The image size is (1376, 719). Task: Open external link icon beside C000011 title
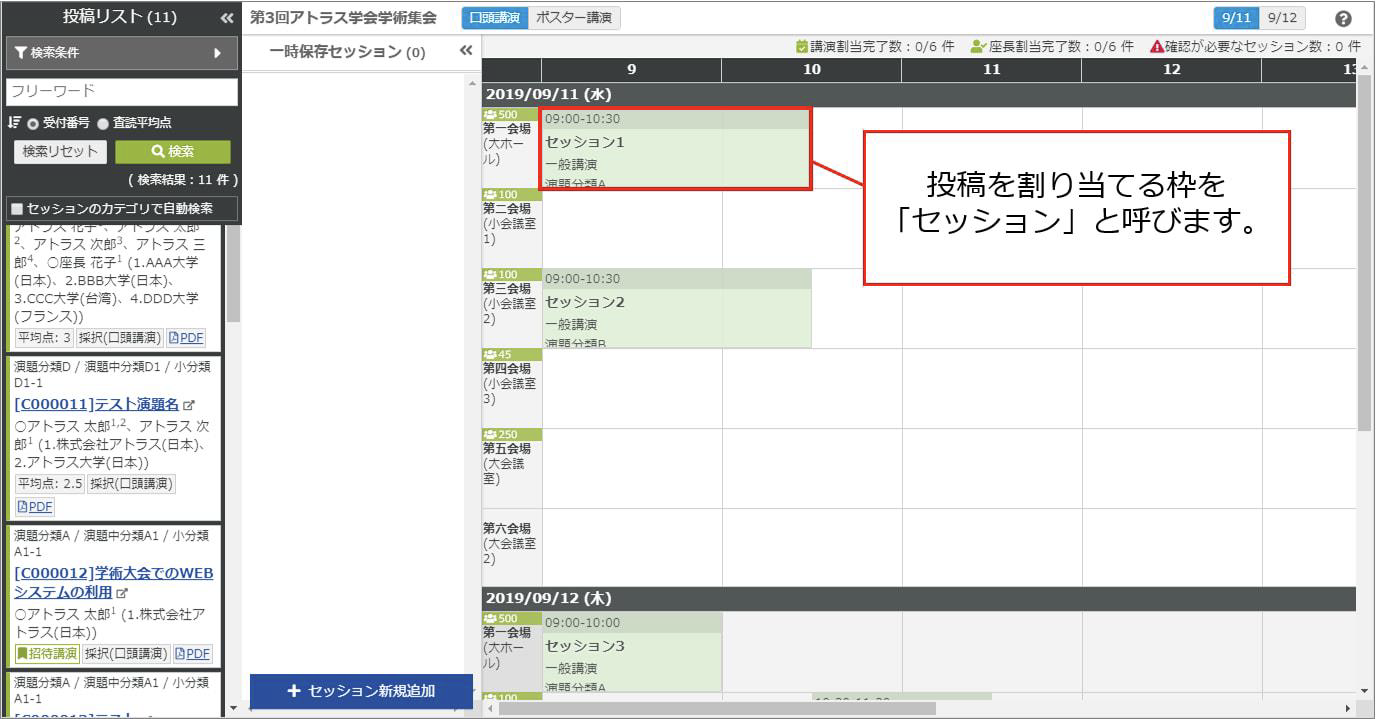pyautogui.click(x=189, y=405)
